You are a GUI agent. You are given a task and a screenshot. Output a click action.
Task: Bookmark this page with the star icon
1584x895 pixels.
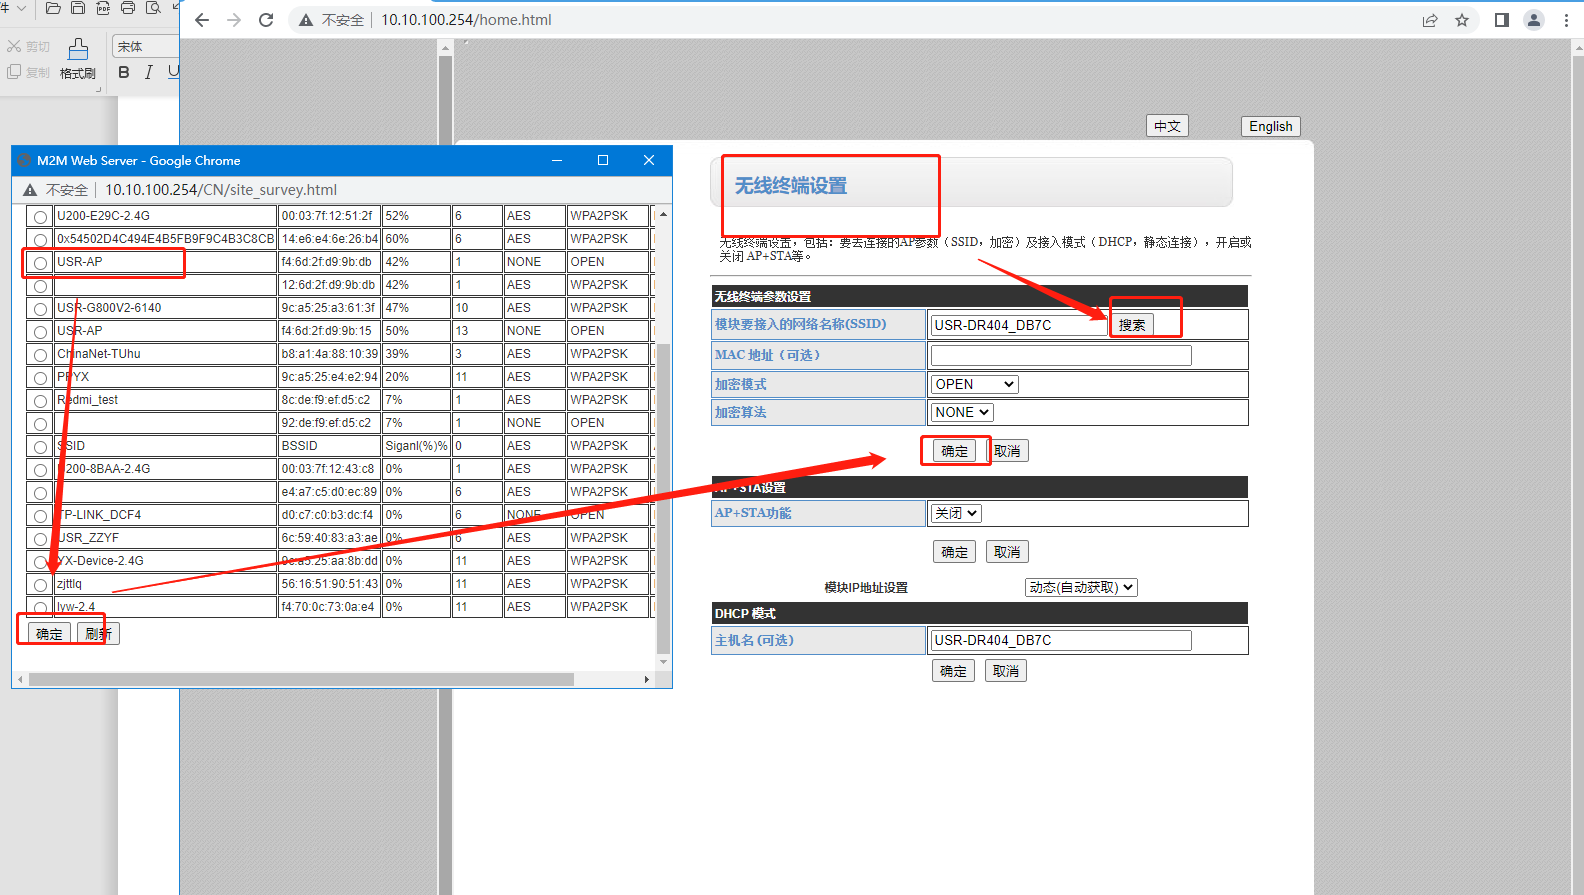pos(1462,20)
